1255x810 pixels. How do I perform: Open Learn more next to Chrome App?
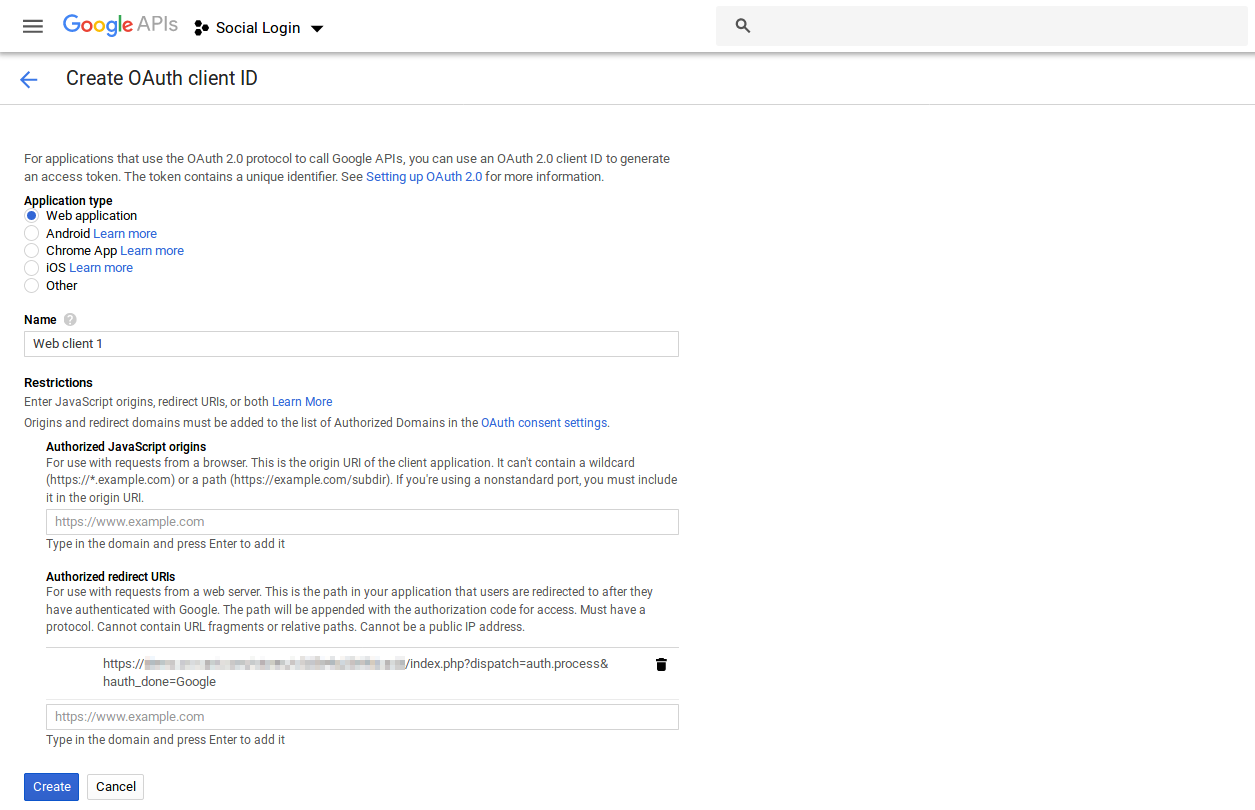pyautogui.click(x=152, y=251)
